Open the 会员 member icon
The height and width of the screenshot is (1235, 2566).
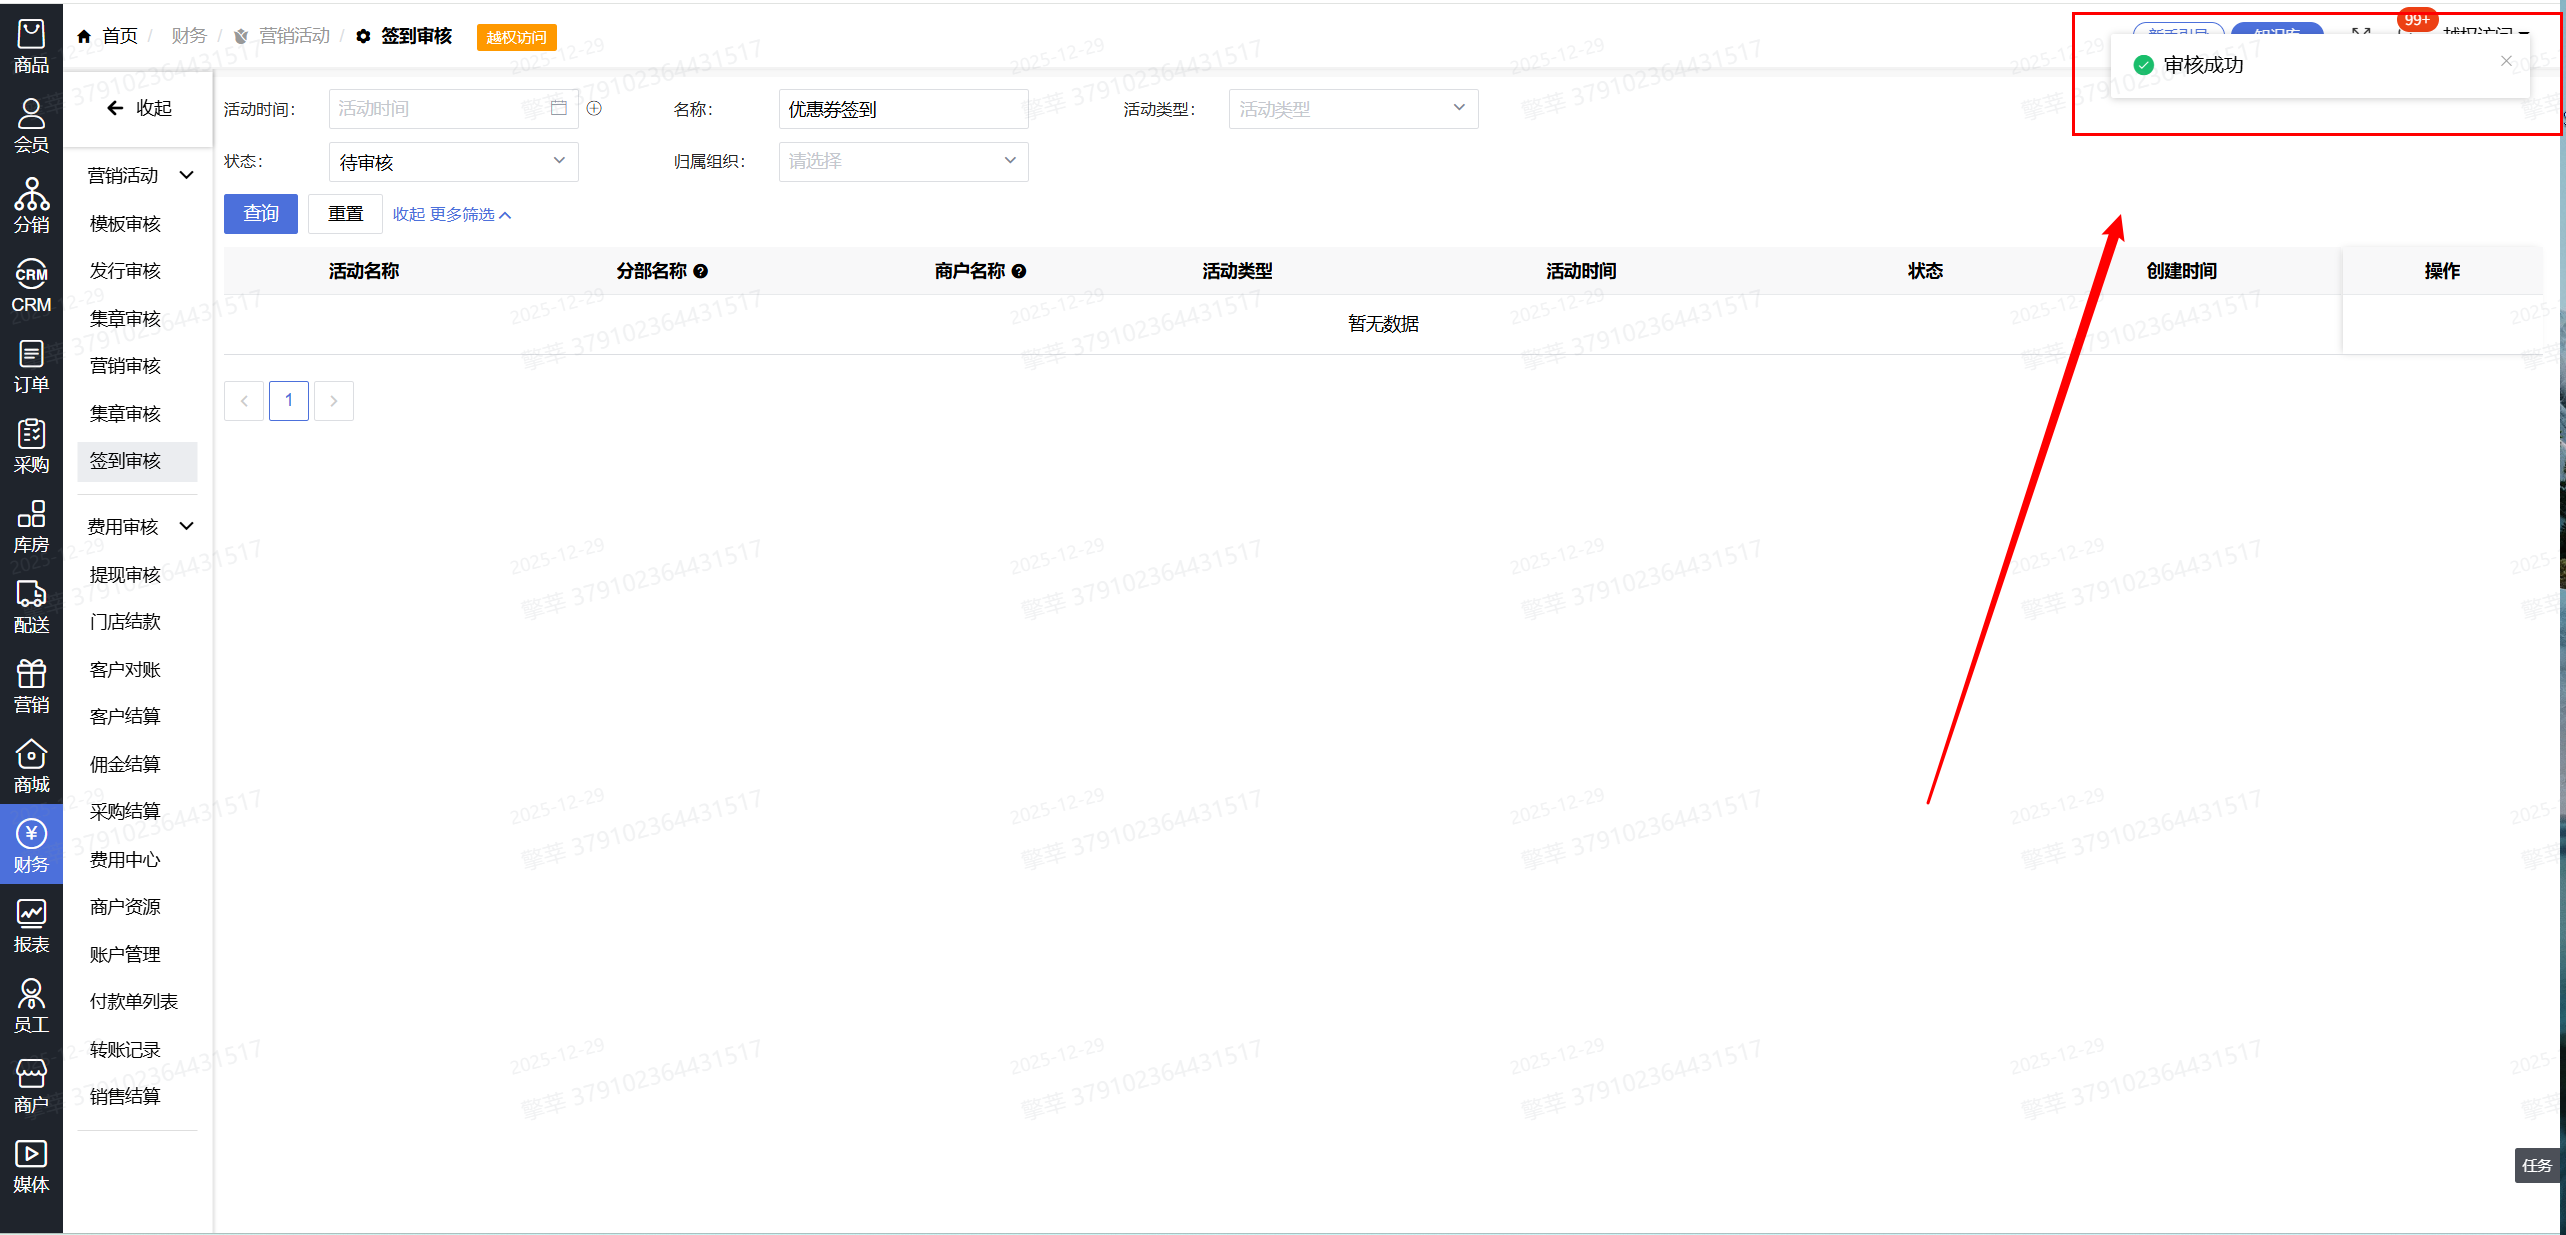pos(31,126)
